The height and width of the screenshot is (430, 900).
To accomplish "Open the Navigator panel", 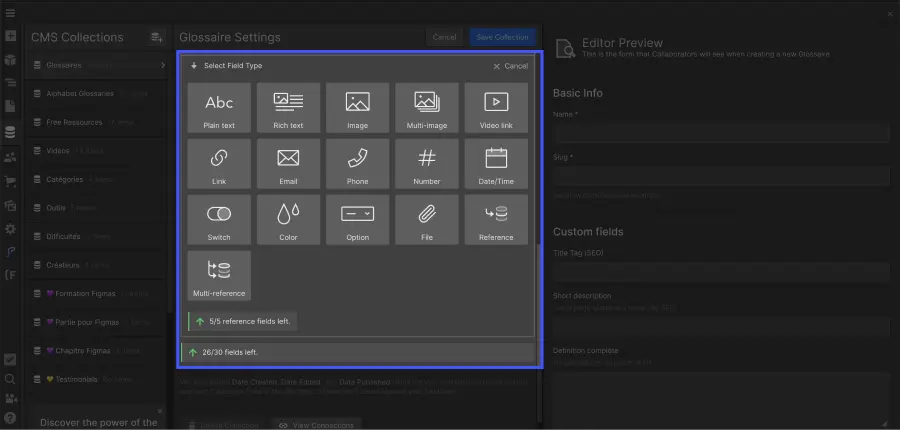I will (x=10, y=83).
